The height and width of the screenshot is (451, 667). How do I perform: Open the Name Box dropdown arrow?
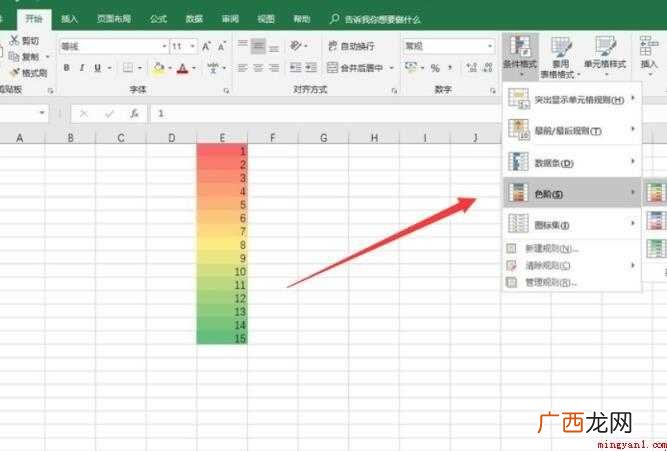pos(42,113)
